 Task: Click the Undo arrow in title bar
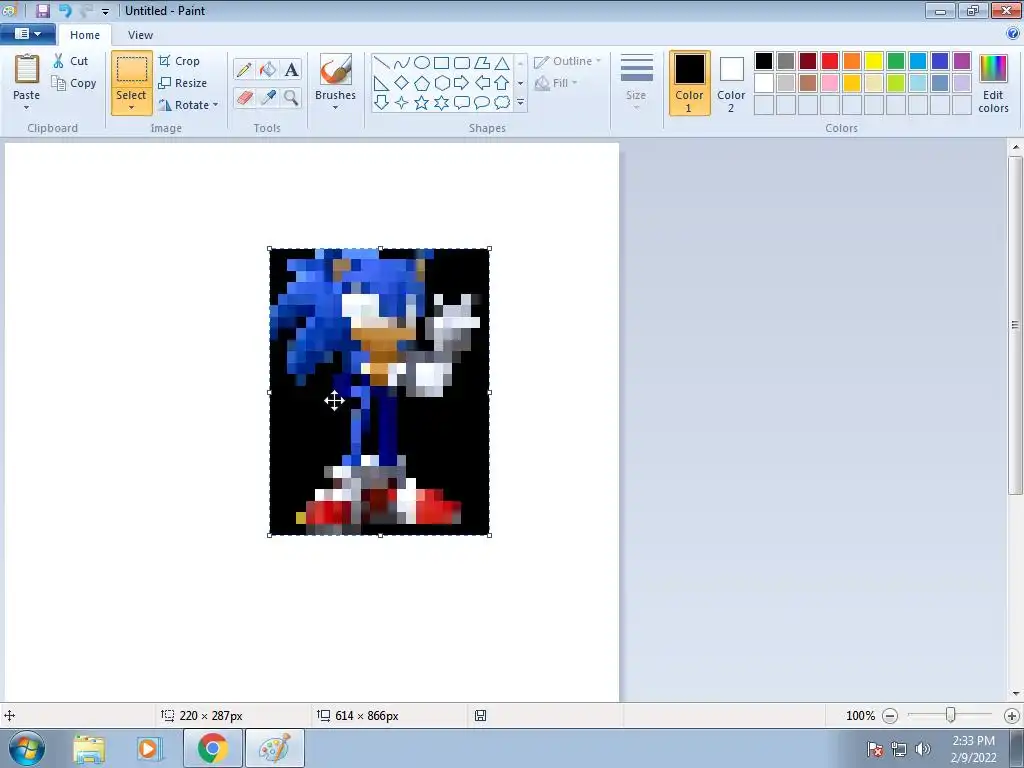65,10
